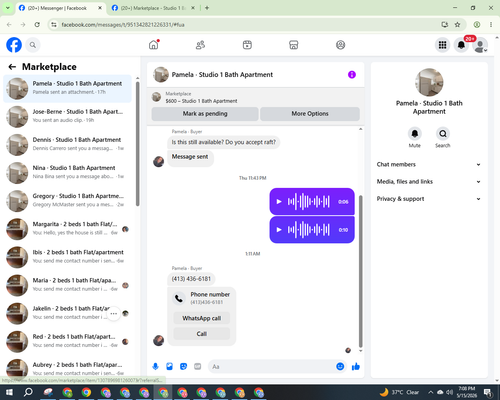Record a voice clip microphone icon
The height and width of the screenshot is (400, 500).
[x=155, y=367]
